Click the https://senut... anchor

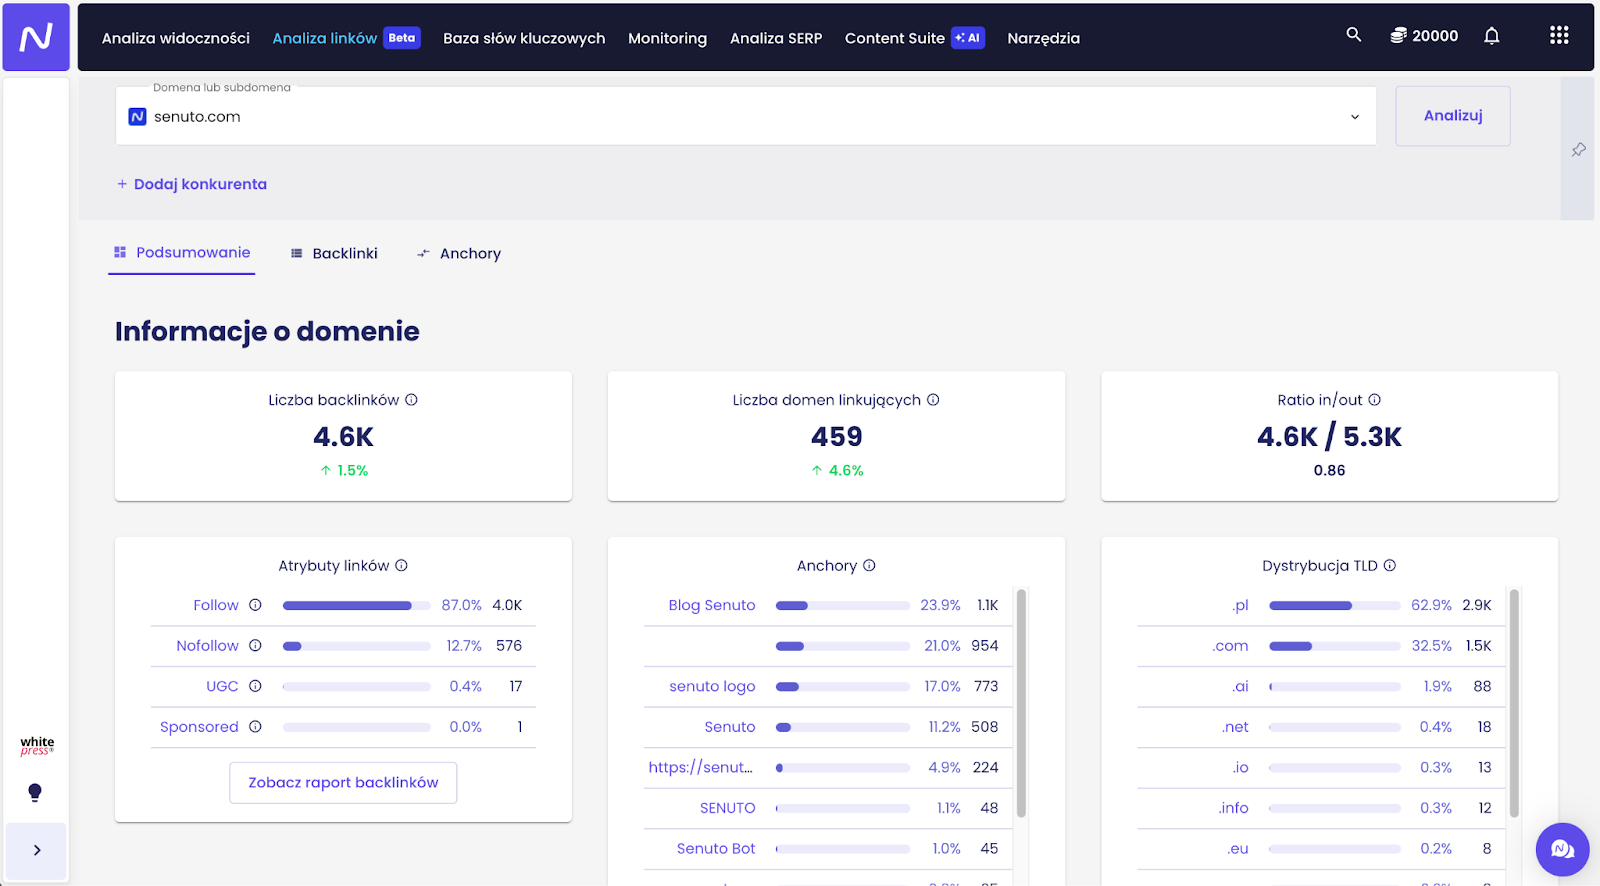701,767
